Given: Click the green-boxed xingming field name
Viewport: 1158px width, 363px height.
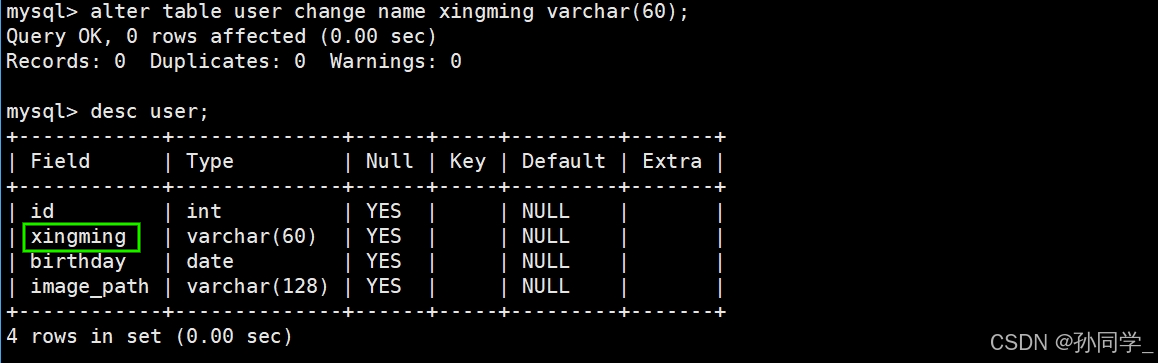Looking at the screenshot, I should (82, 237).
